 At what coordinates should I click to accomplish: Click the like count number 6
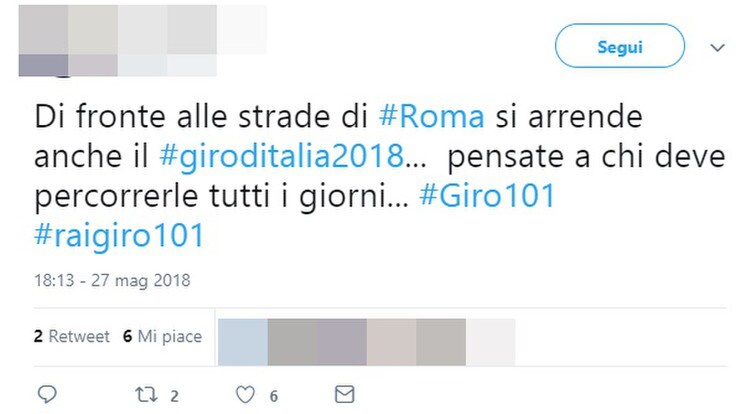coord(274,396)
